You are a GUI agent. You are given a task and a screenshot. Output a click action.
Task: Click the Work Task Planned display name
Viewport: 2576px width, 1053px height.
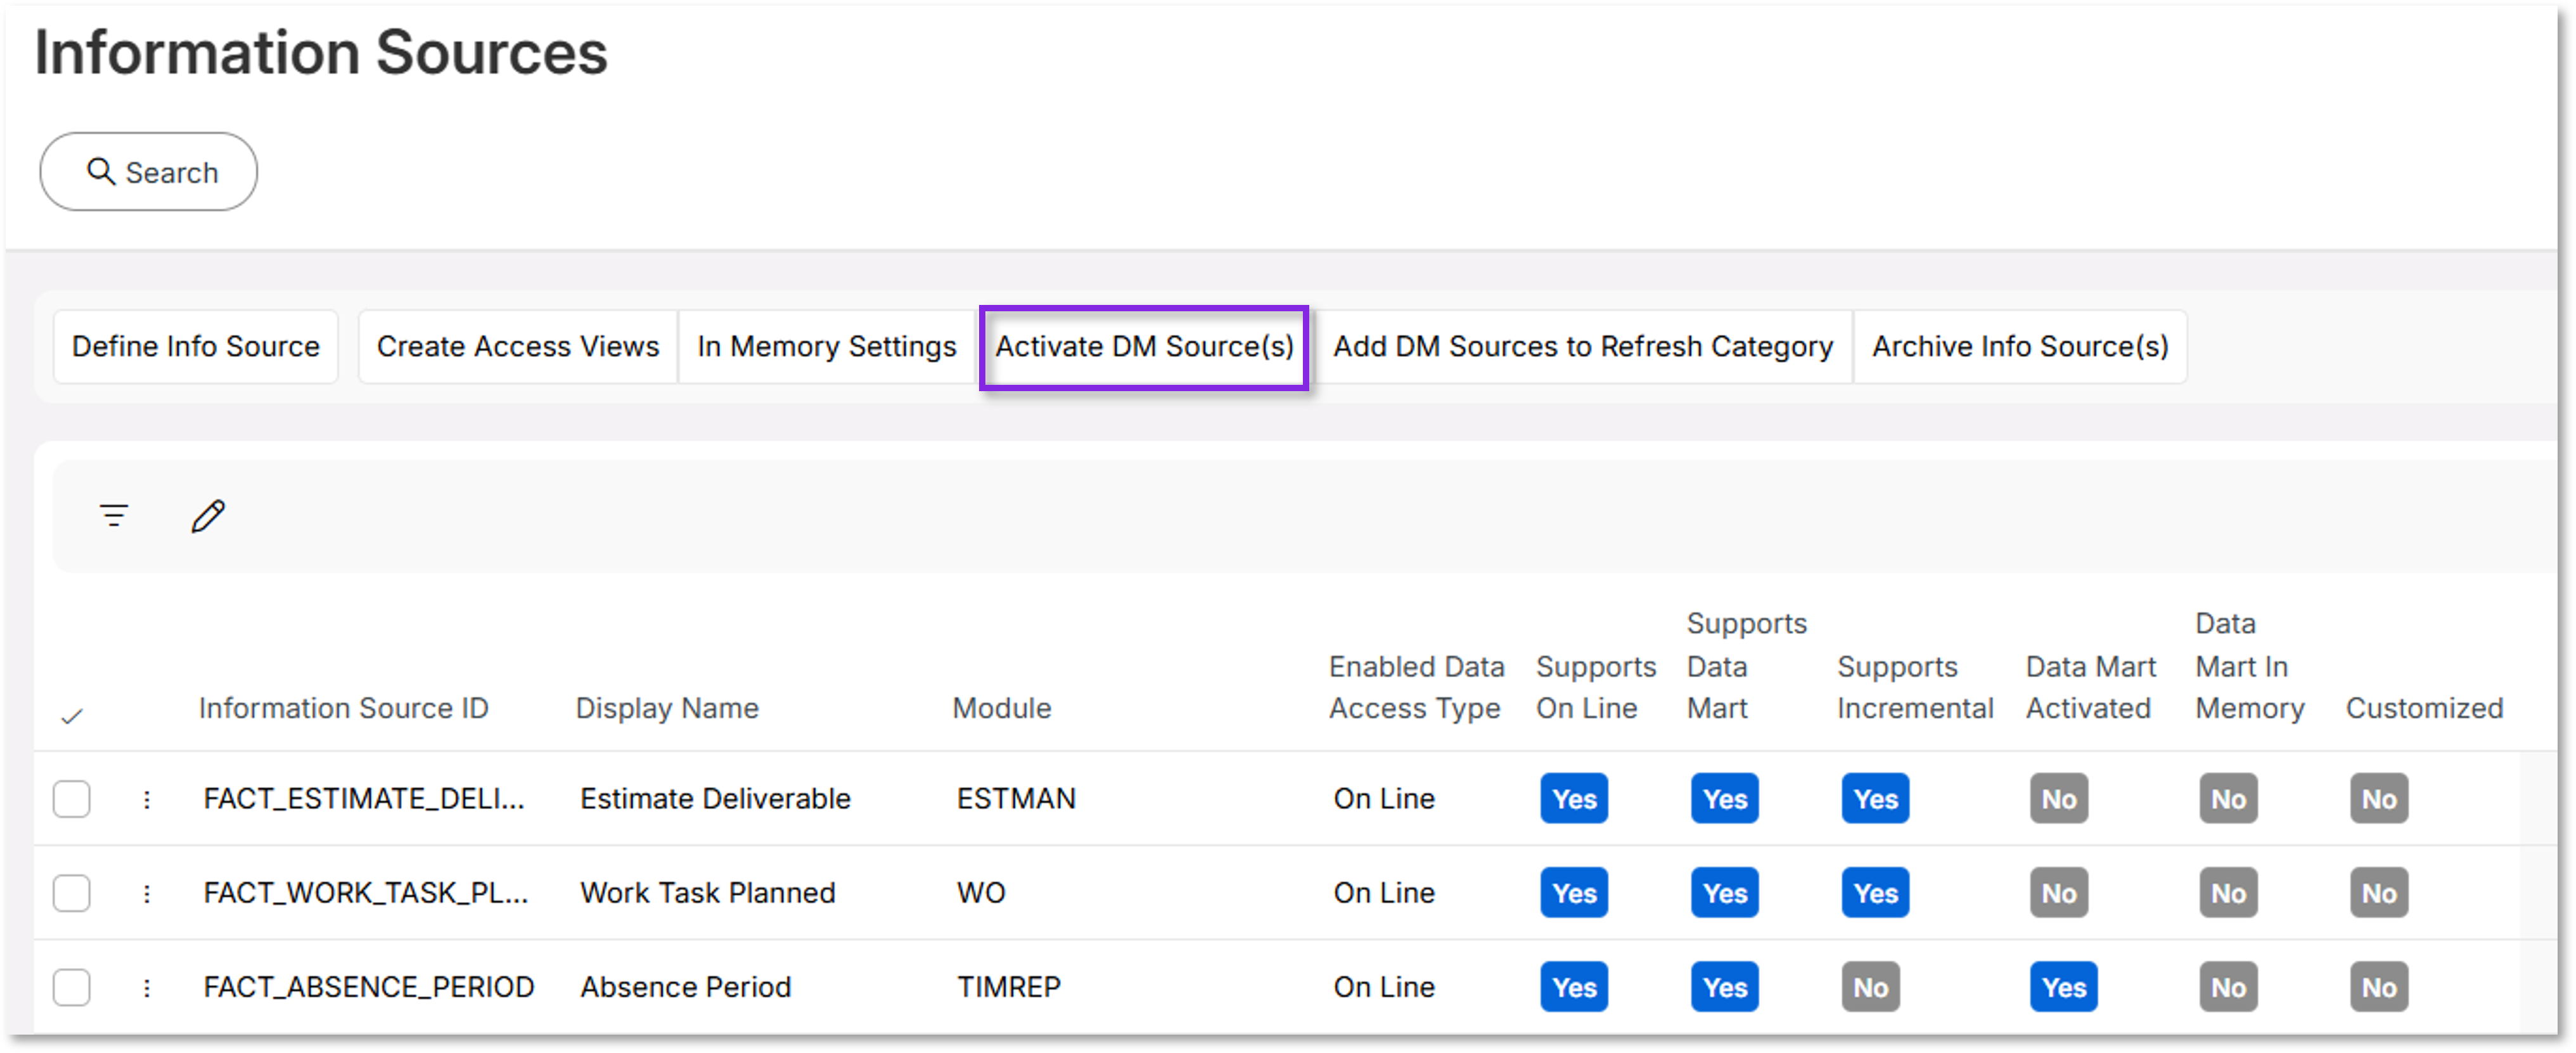[x=707, y=893]
